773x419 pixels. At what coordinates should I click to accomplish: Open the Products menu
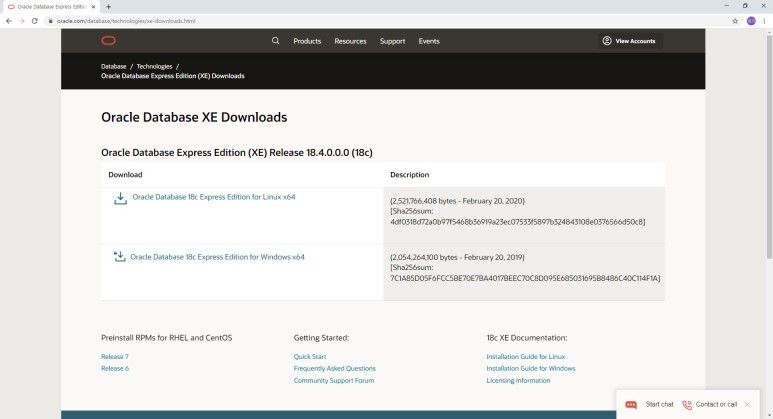click(307, 41)
